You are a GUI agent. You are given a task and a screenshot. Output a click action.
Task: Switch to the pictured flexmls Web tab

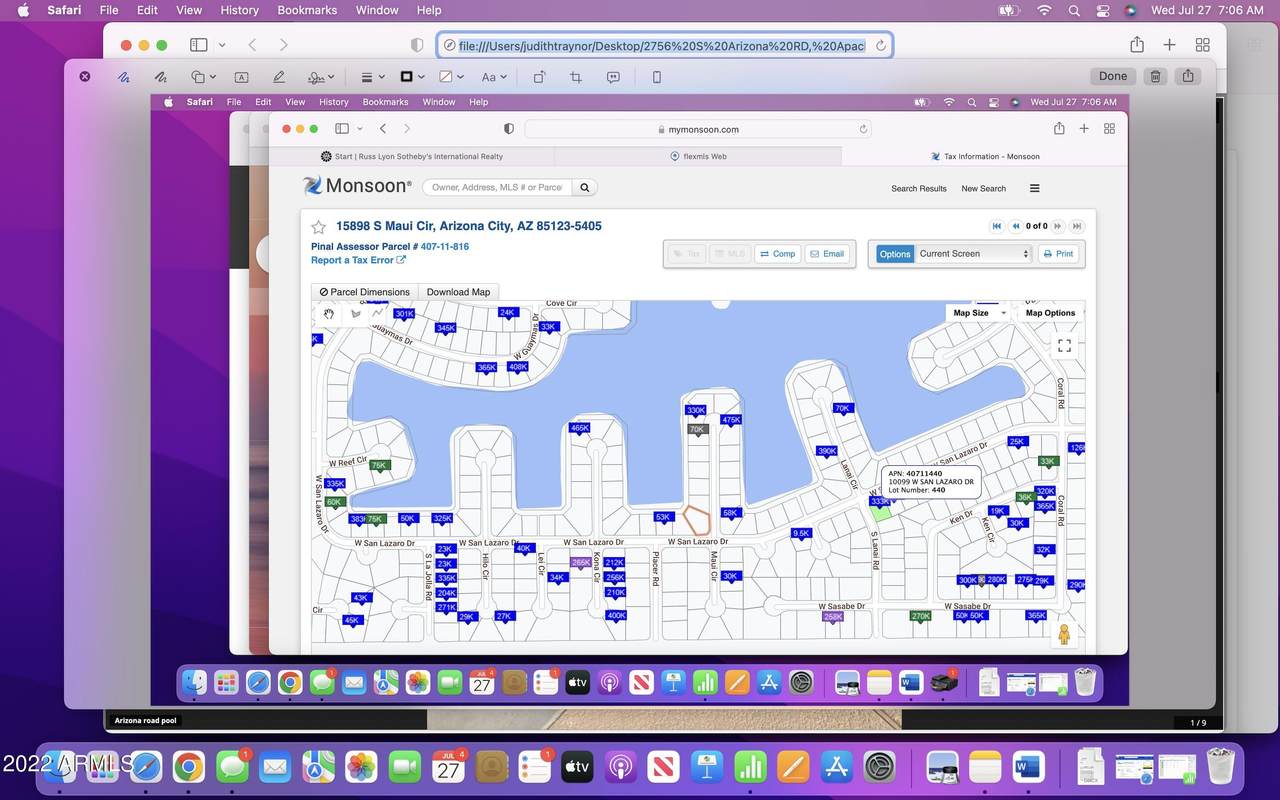click(x=698, y=156)
